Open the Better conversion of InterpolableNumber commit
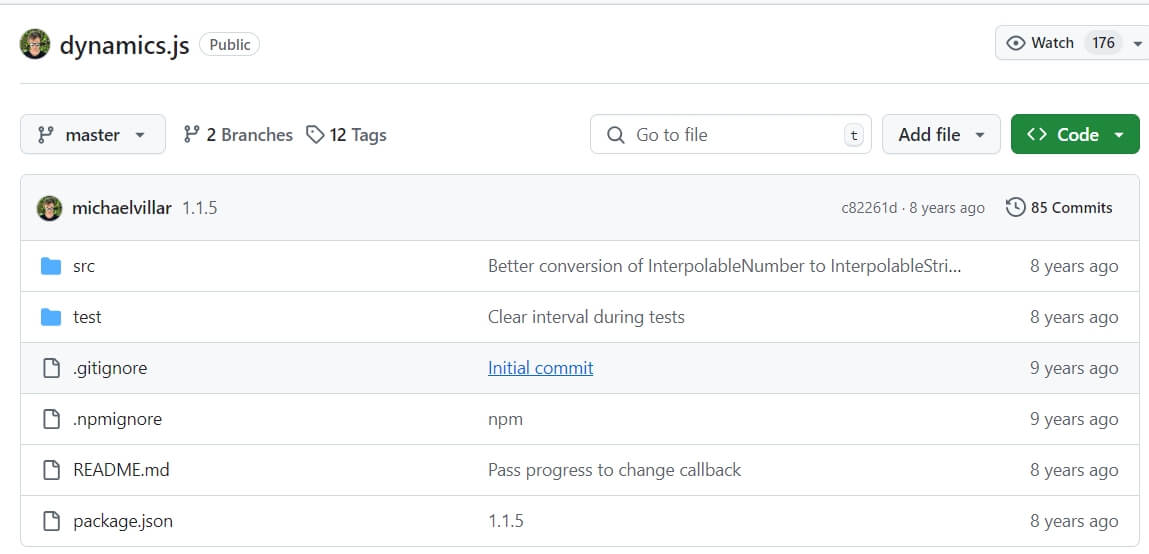 (725, 266)
